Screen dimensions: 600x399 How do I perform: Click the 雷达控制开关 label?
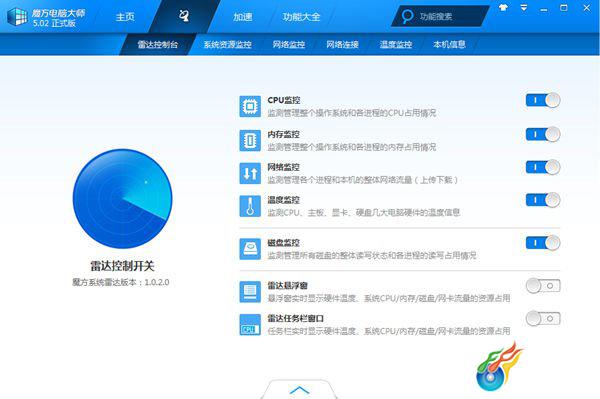(122, 265)
